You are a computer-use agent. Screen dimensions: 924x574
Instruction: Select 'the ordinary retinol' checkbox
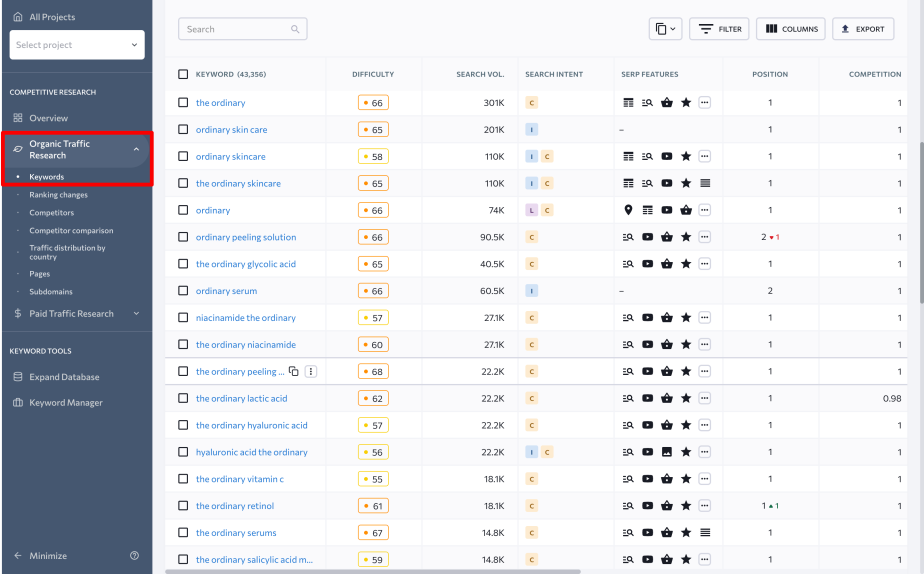click(x=183, y=506)
